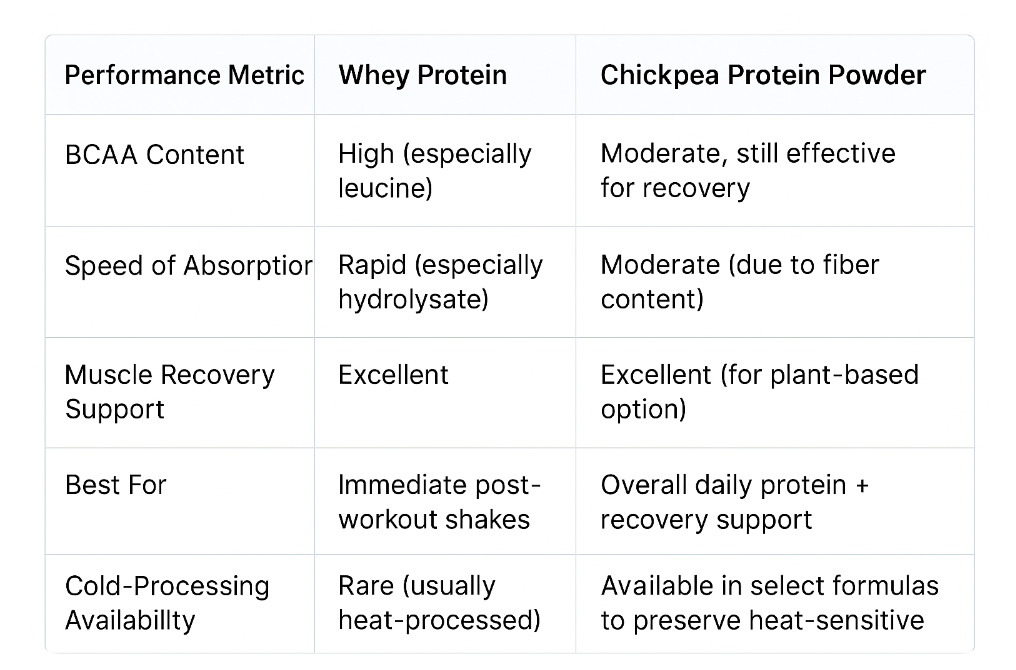Select the 'Rapid (especially hydrolysate)' cell
This screenshot has width=1016, height=670.
point(440,282)
